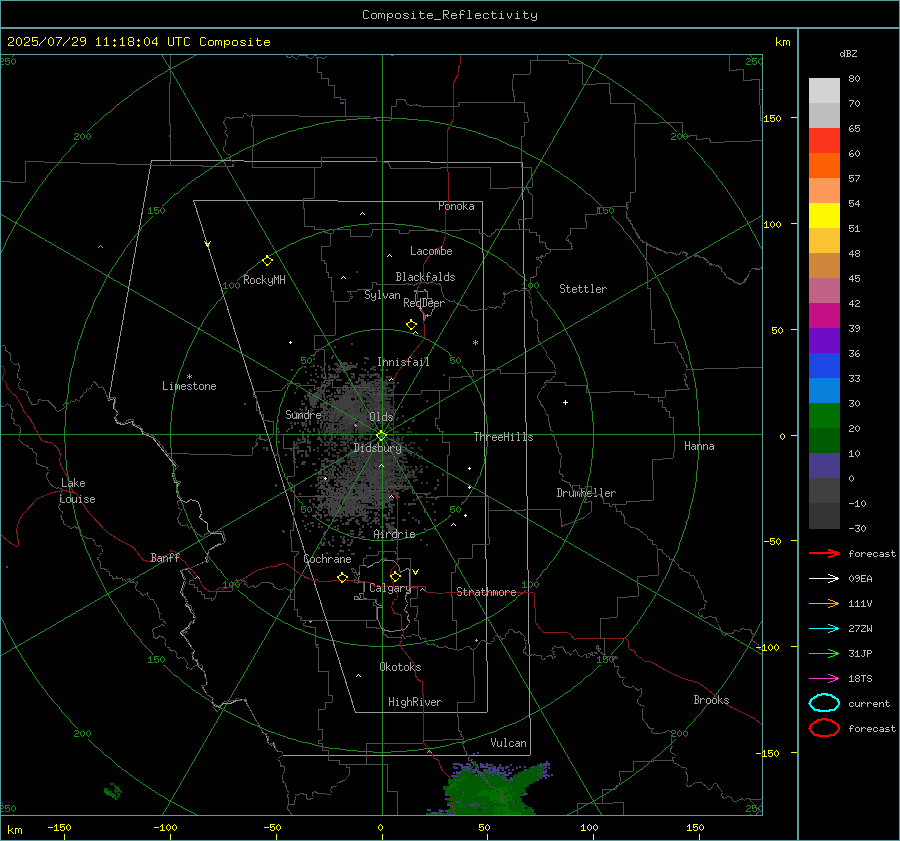The height and width of the screenshot is (841, 900).
Task: Click the yellow diamond marker below Cochrane
Action: click(342, 578)
